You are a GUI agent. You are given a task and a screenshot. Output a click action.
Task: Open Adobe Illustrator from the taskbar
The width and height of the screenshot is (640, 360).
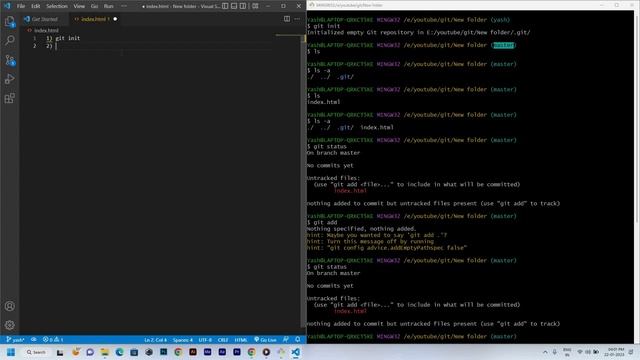coord(193,352)
